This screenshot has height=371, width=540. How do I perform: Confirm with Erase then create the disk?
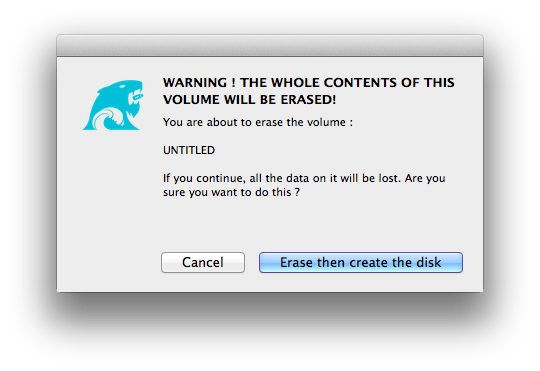click(361, 262)
